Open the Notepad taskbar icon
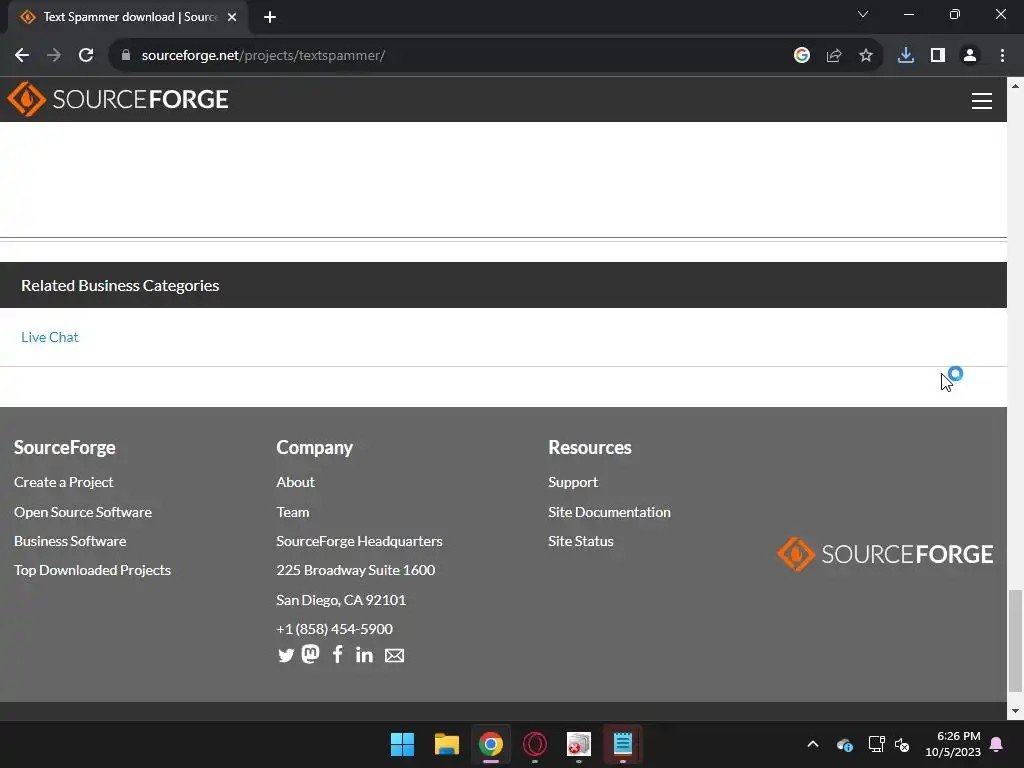 622,744
